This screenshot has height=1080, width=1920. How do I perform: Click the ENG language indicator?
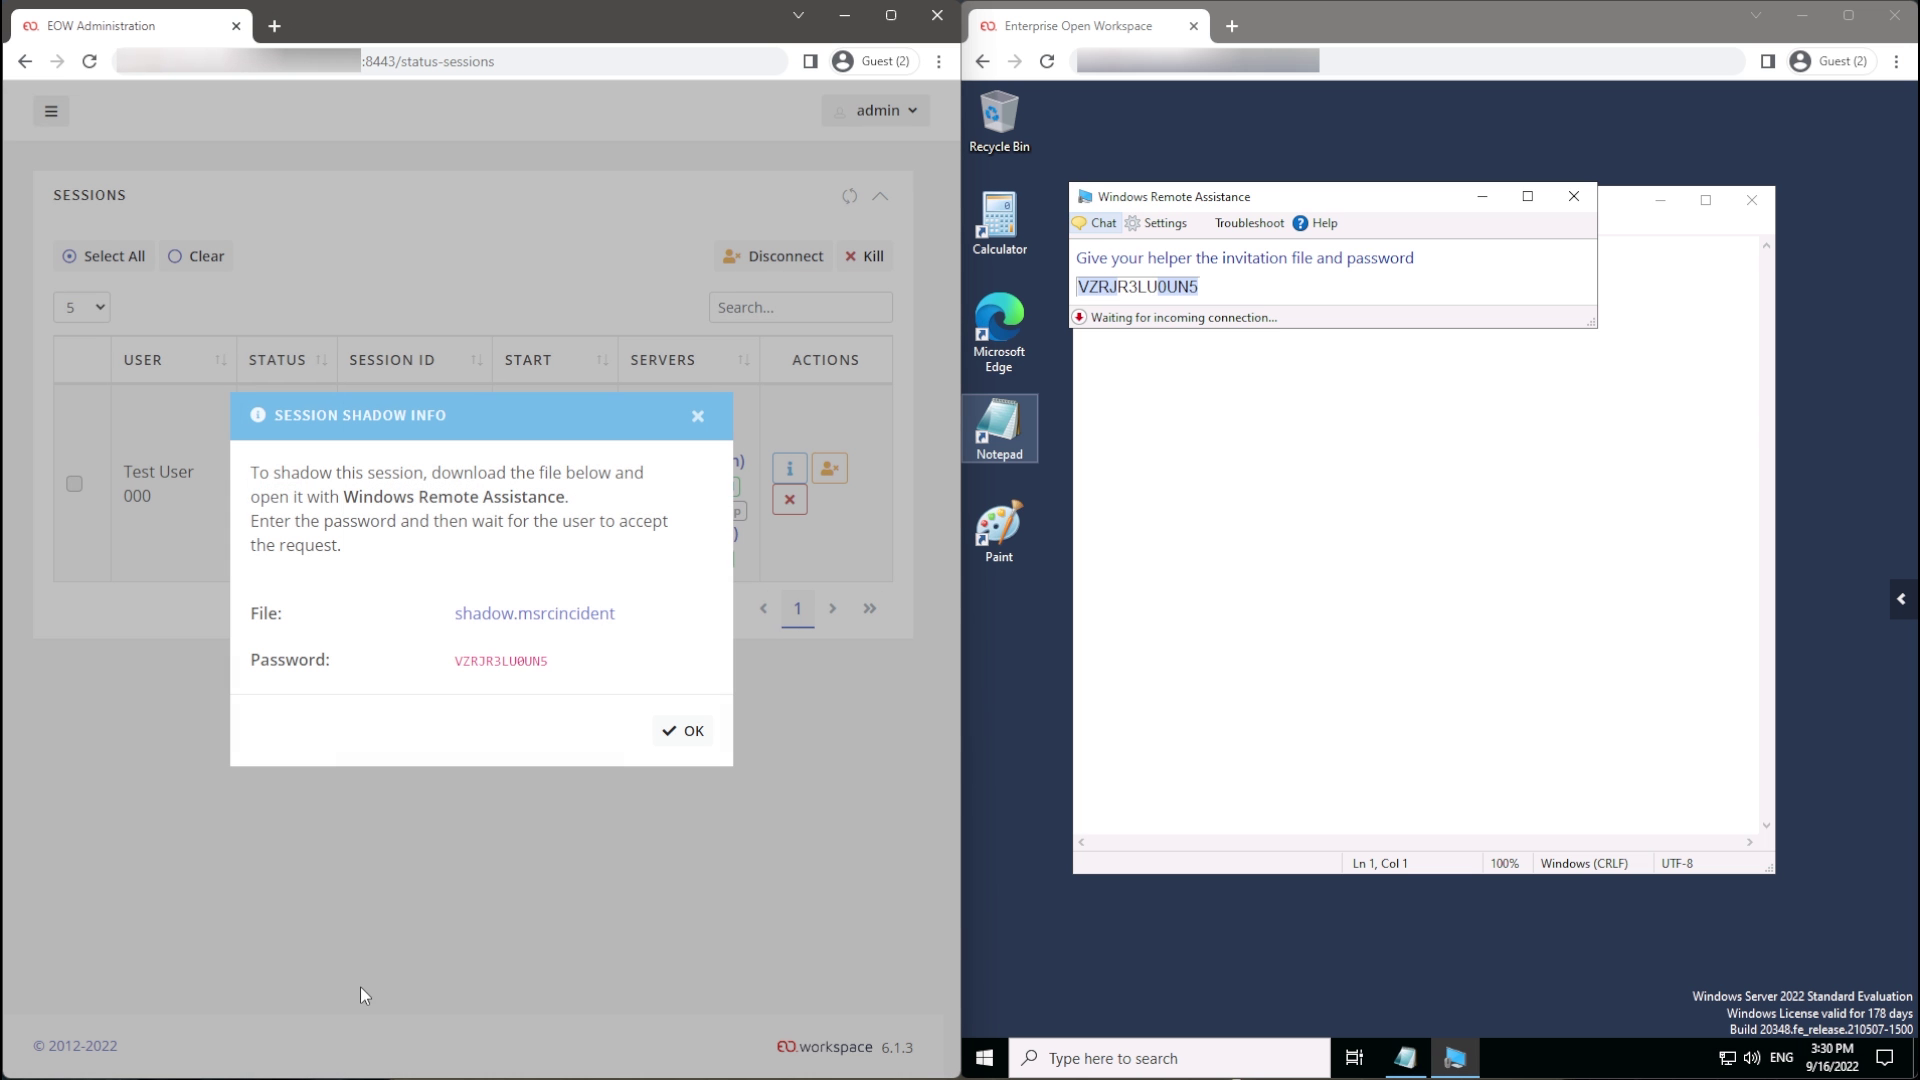pyautogui.click(x=1781, y=1058)
